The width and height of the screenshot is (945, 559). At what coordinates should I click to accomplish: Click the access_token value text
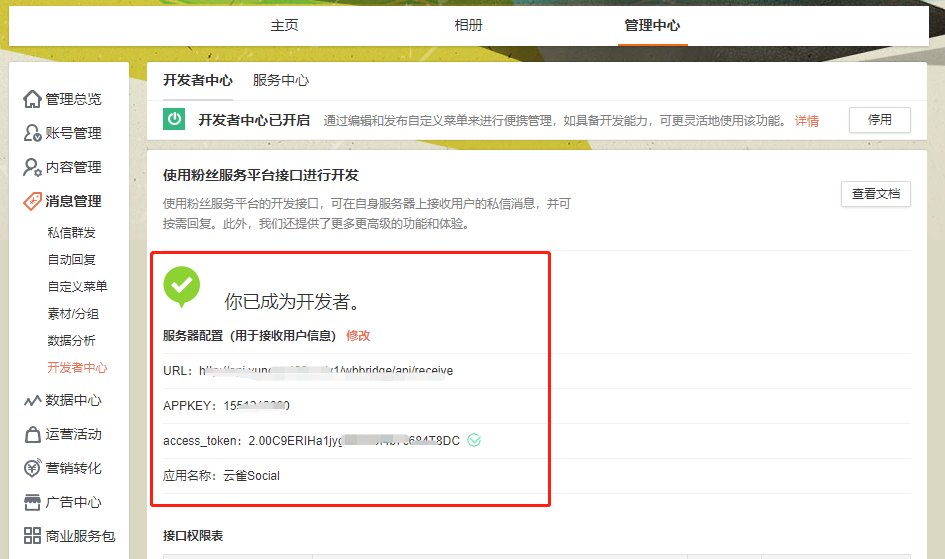pyautogui.click(x=354, y=440)
